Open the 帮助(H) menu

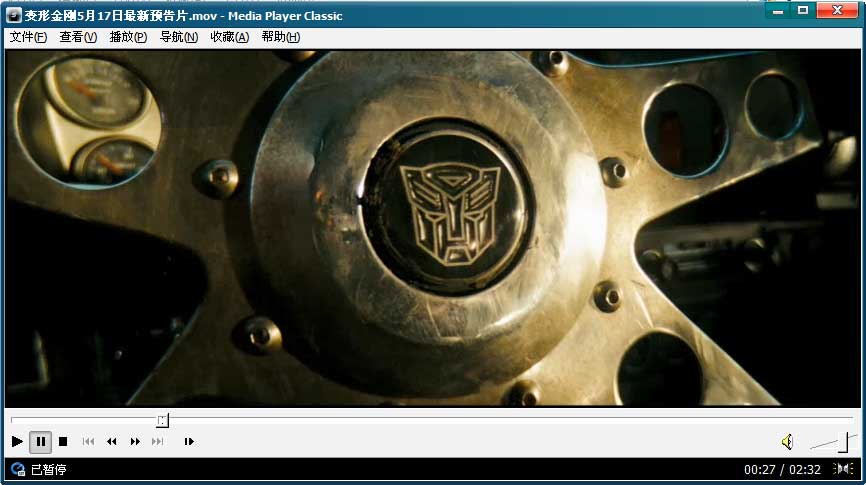pyautogui.click(x=281, y=37)
